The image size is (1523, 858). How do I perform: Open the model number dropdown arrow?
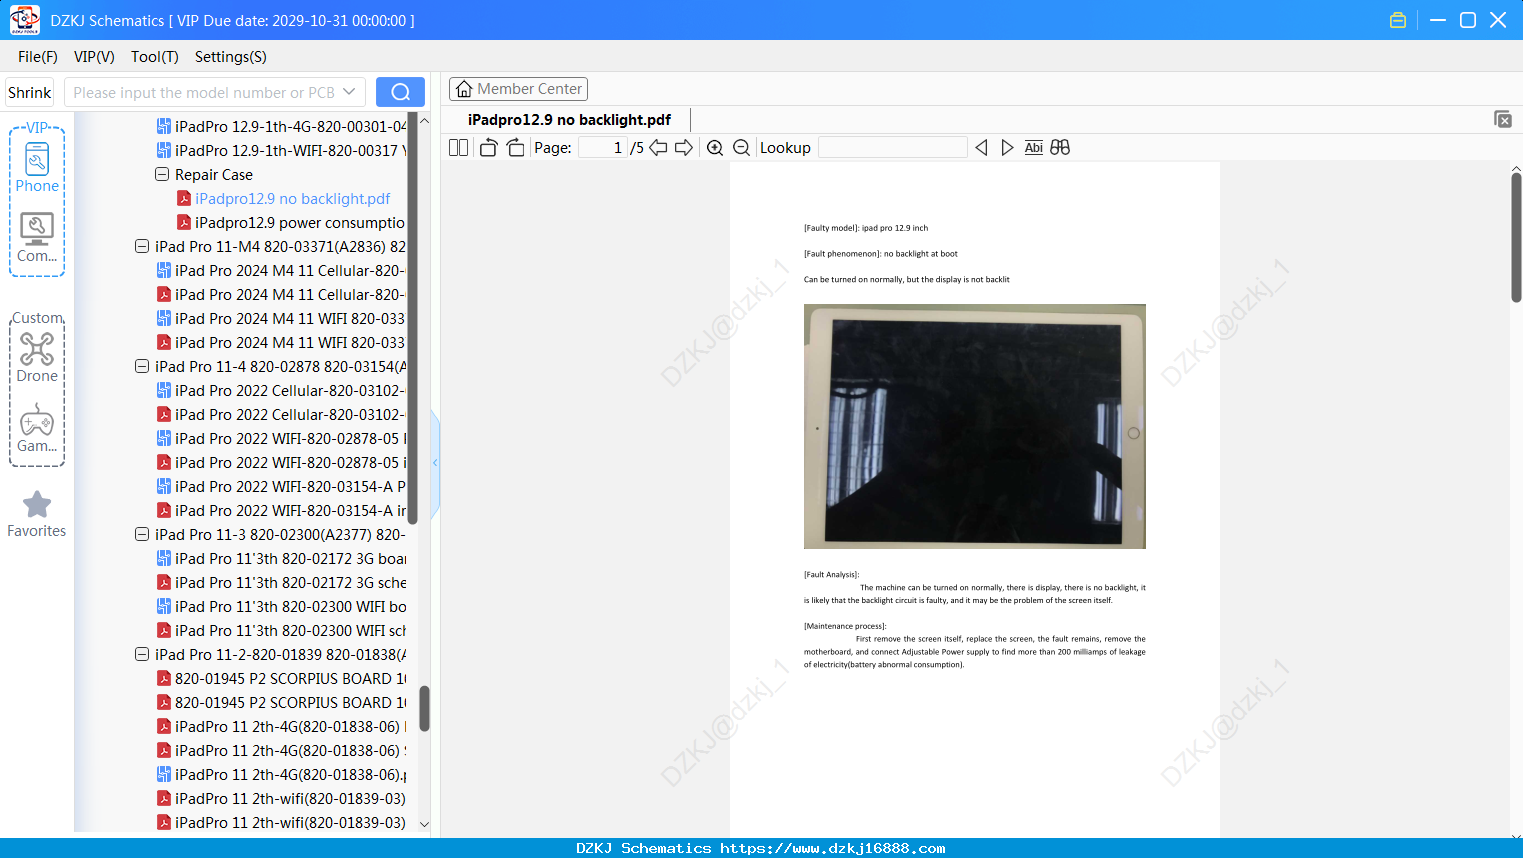pyautogui.click(x=349, y=92)
